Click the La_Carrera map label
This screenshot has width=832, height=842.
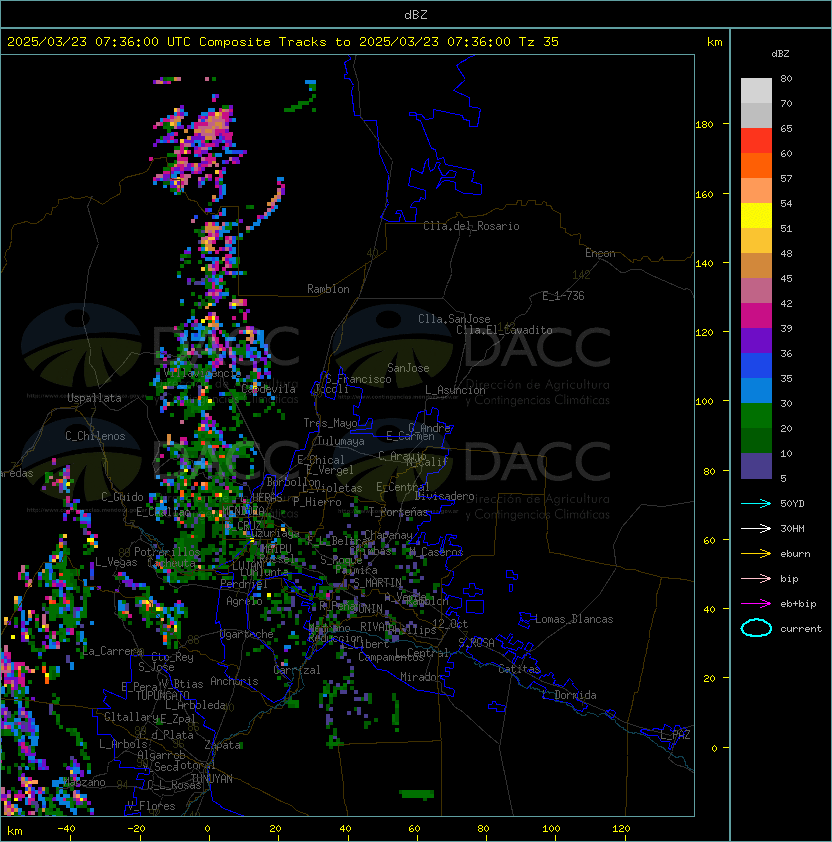click(112, 651)
